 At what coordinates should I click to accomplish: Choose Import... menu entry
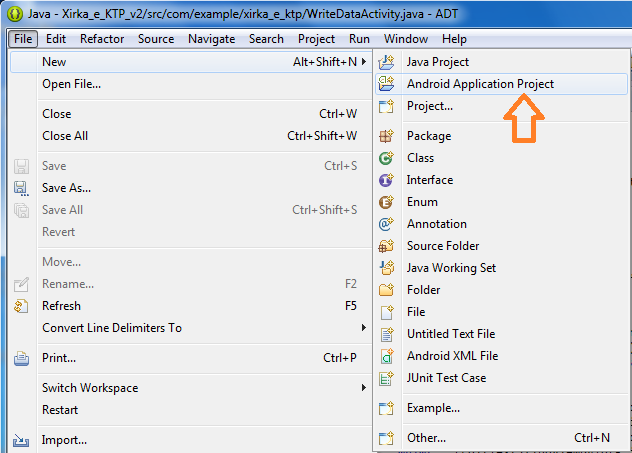click(191, 440)
